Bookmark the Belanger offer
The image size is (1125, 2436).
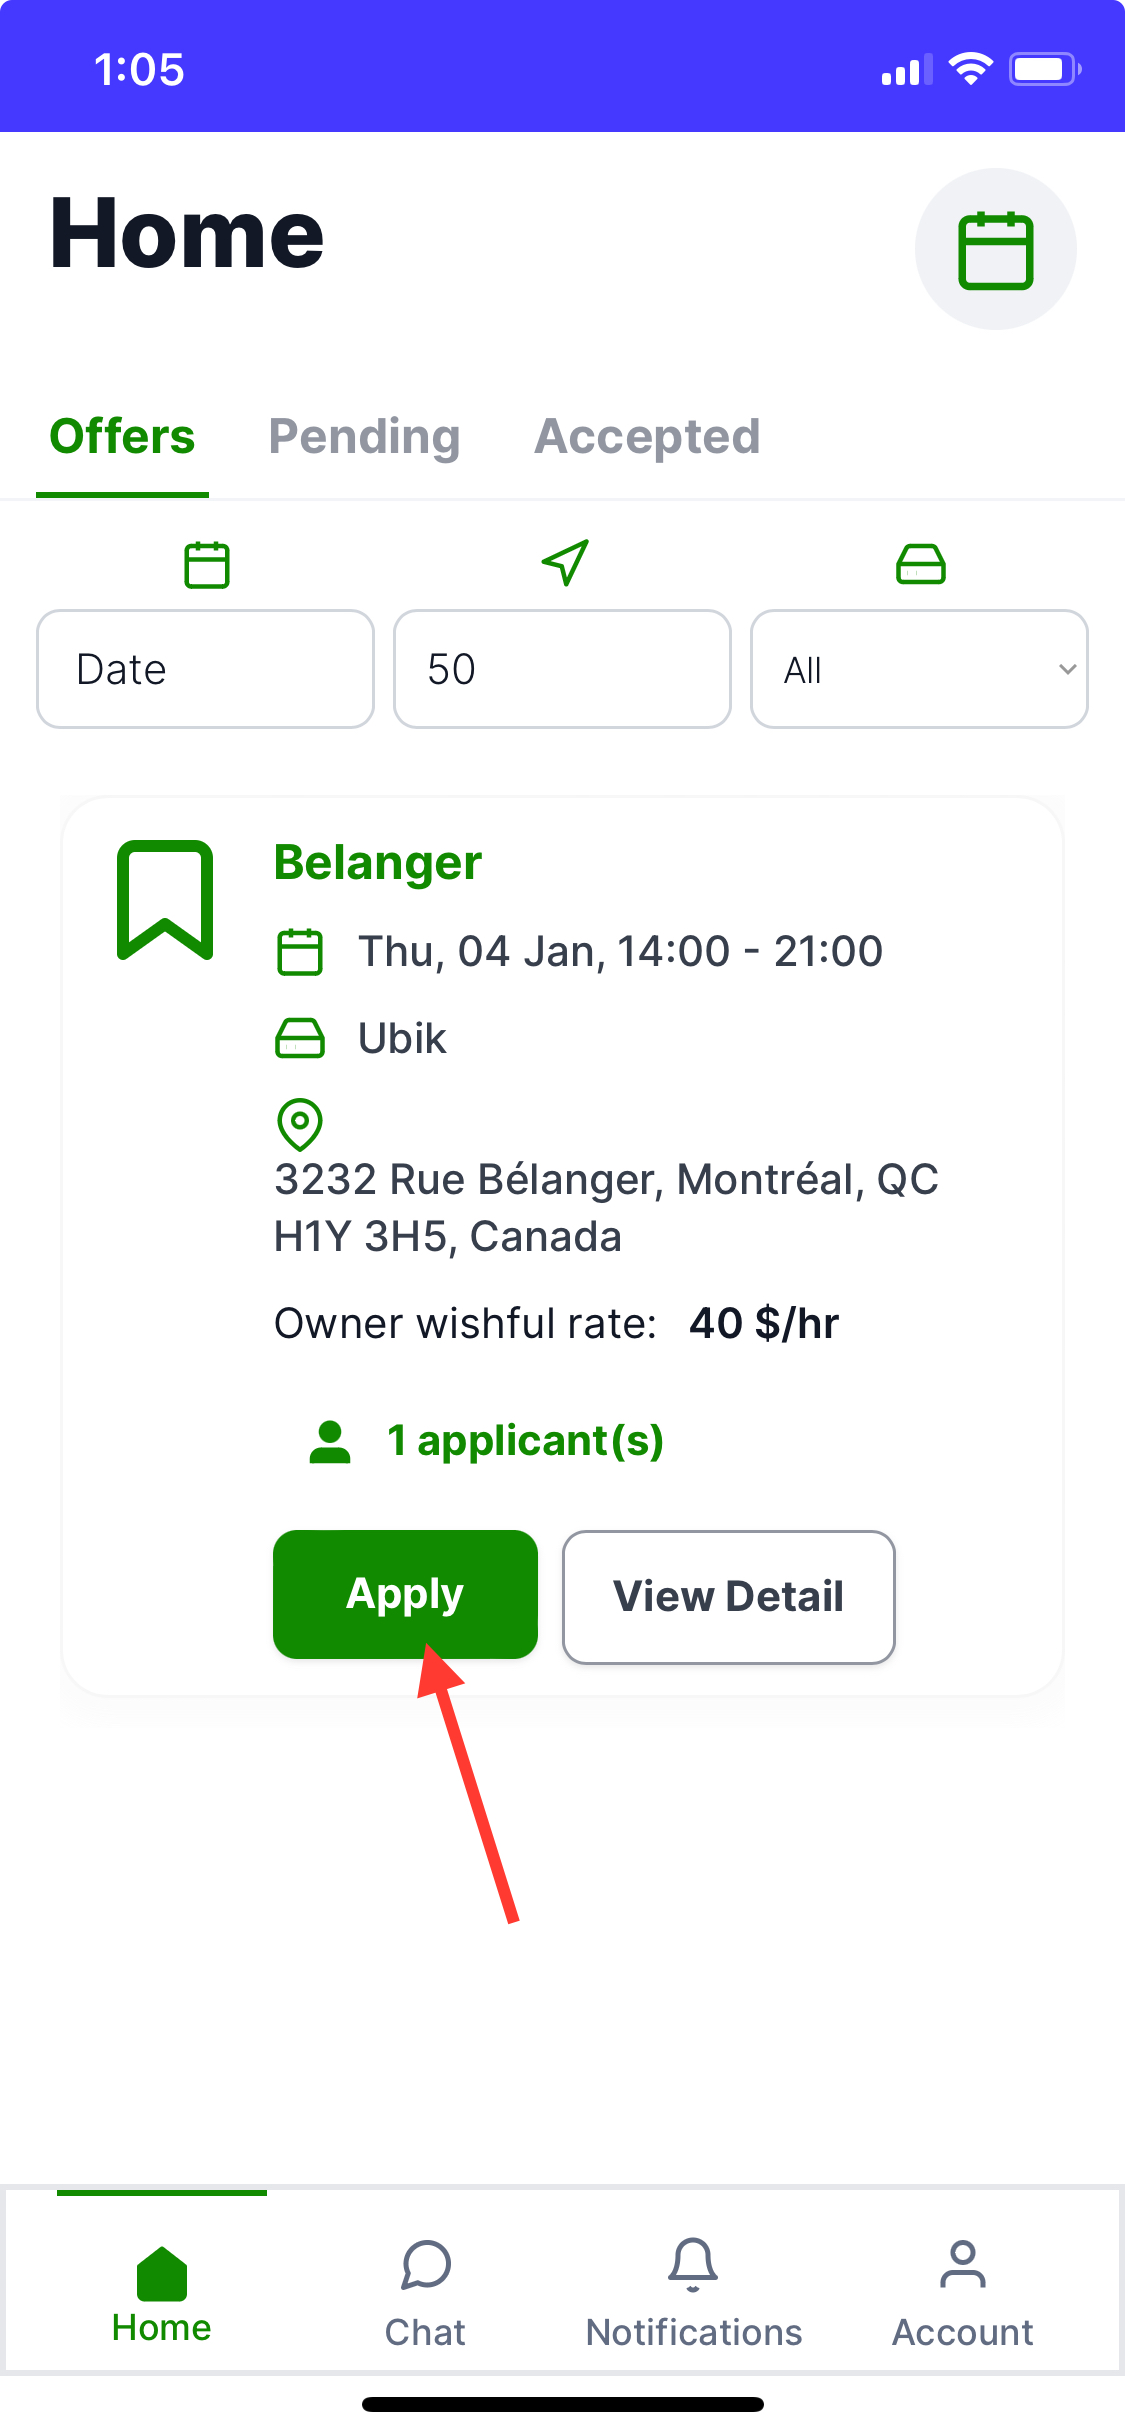tap(165, 899)
